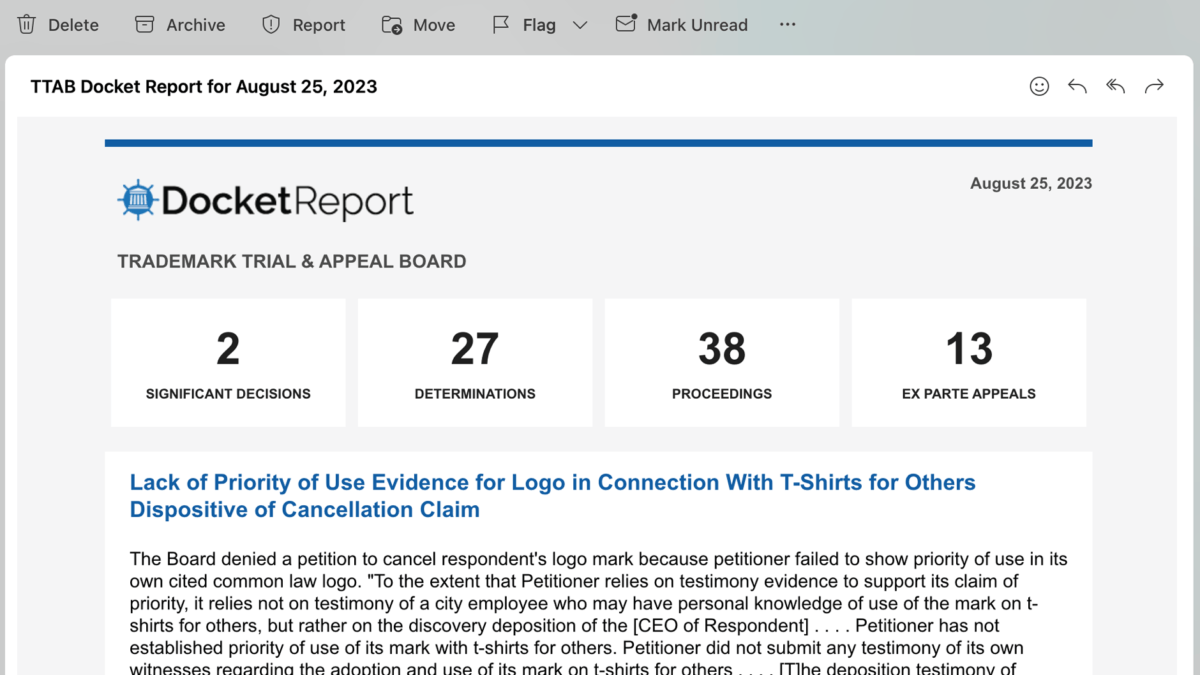Screen dimensions: 1200x675
Task: Select the Archive box icon
Action: click(145, 24)
